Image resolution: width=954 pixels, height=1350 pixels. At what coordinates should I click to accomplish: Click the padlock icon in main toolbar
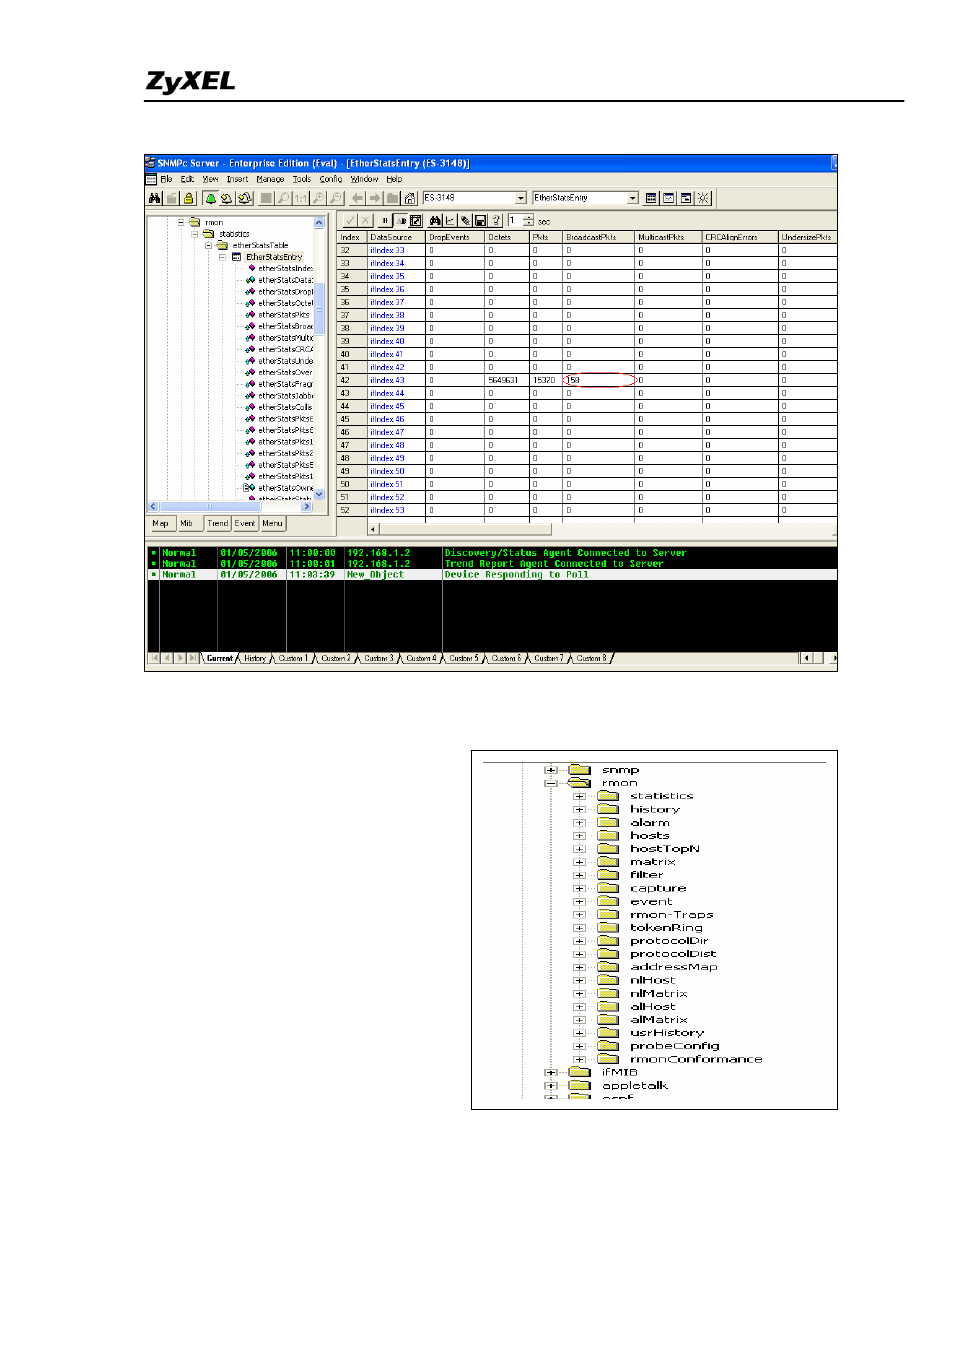pyautogui.click(x=188, y=198)
